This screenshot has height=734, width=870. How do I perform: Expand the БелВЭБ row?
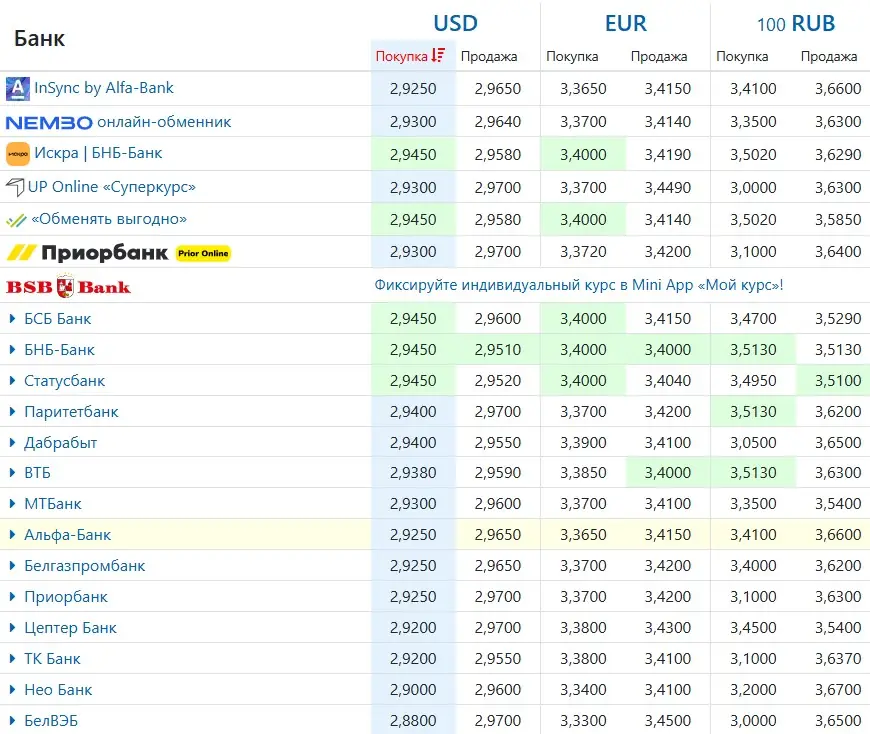[12, 721]
